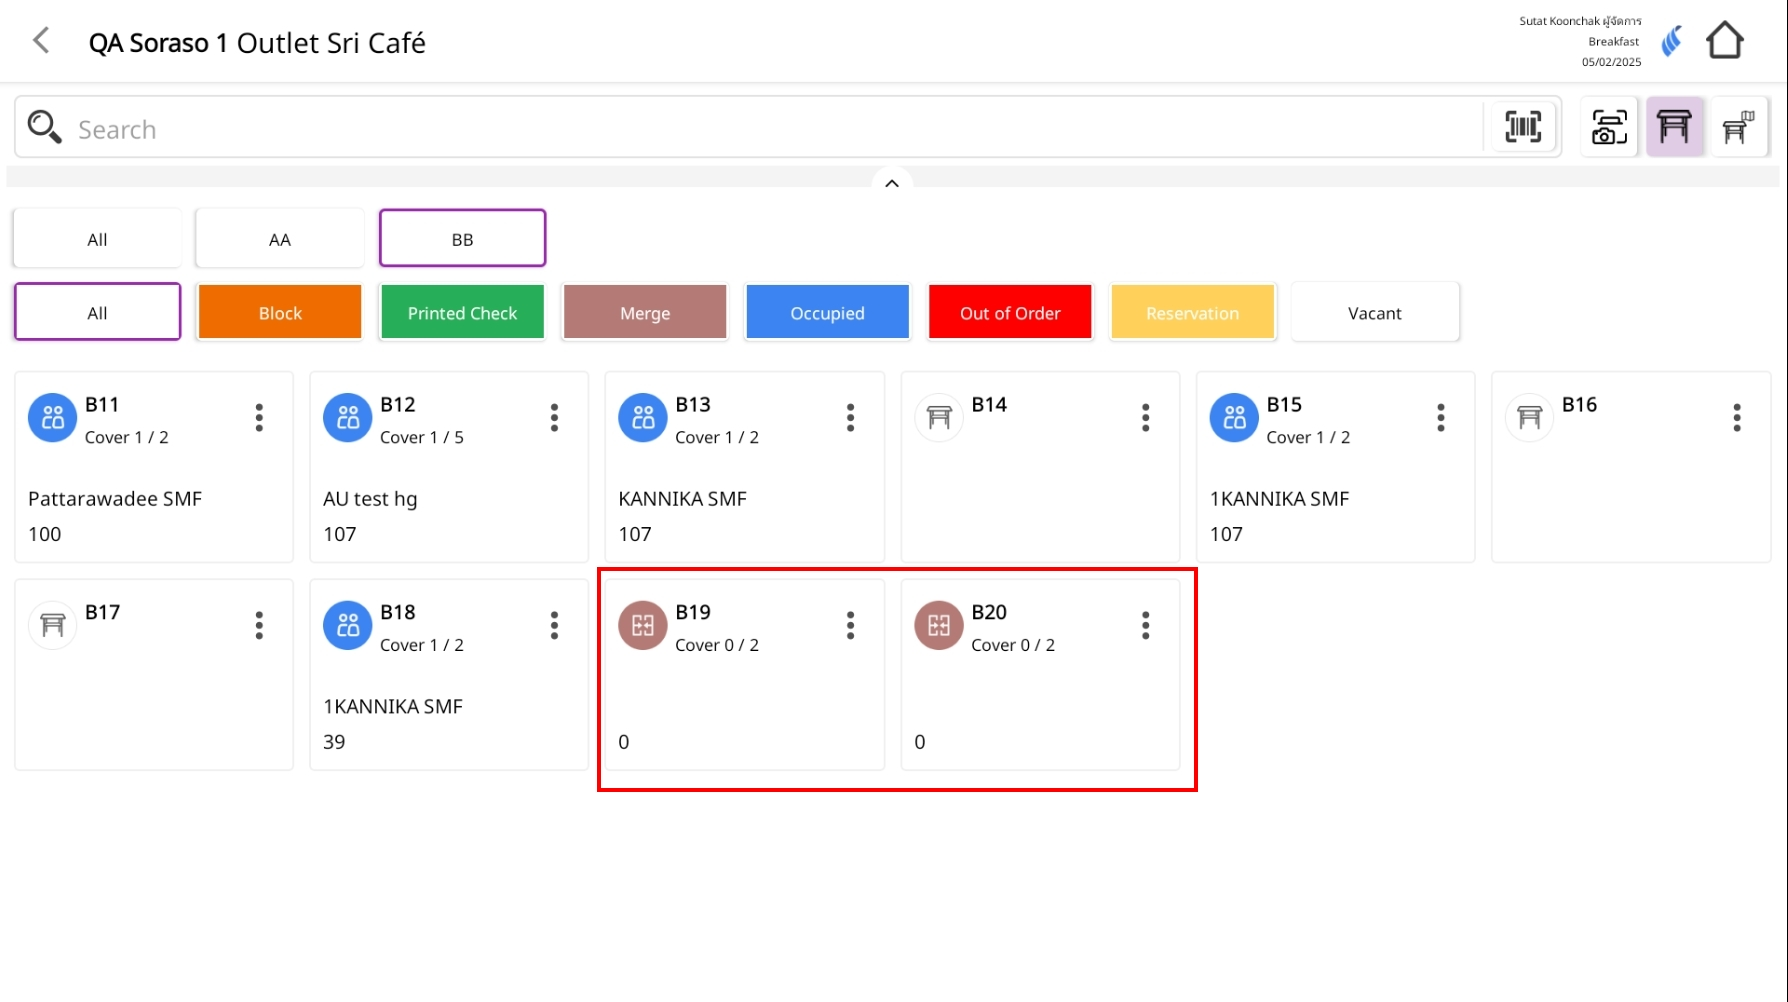Switch to the AA zone tab

pyautogui.click(x=280, y=239)
